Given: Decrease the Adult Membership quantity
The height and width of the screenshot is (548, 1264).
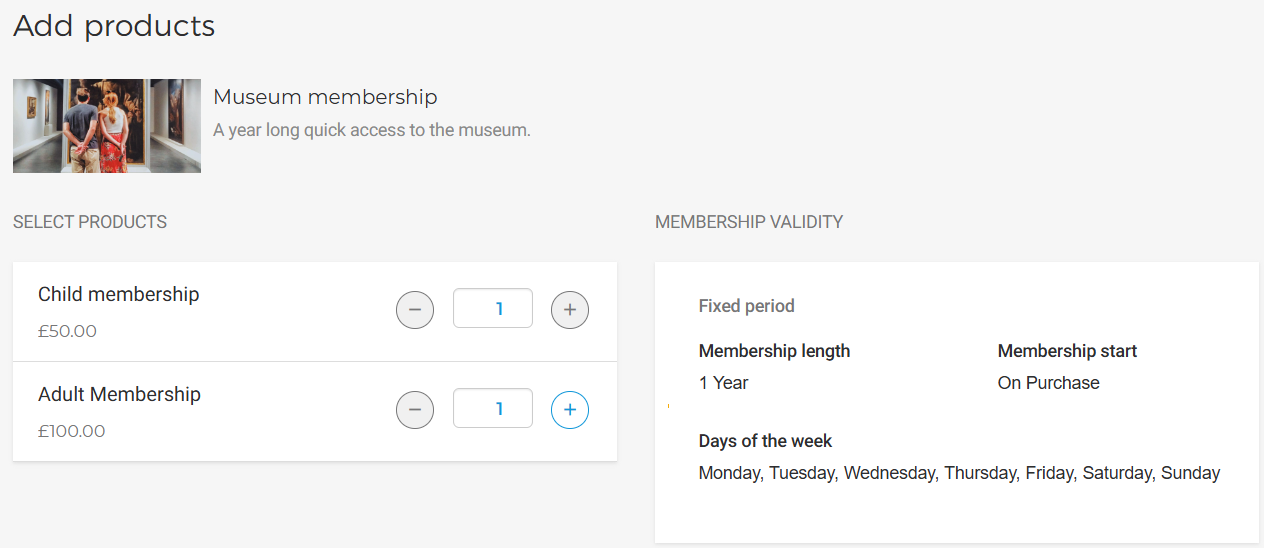Looking at the screenshot, I should point(415,410).
